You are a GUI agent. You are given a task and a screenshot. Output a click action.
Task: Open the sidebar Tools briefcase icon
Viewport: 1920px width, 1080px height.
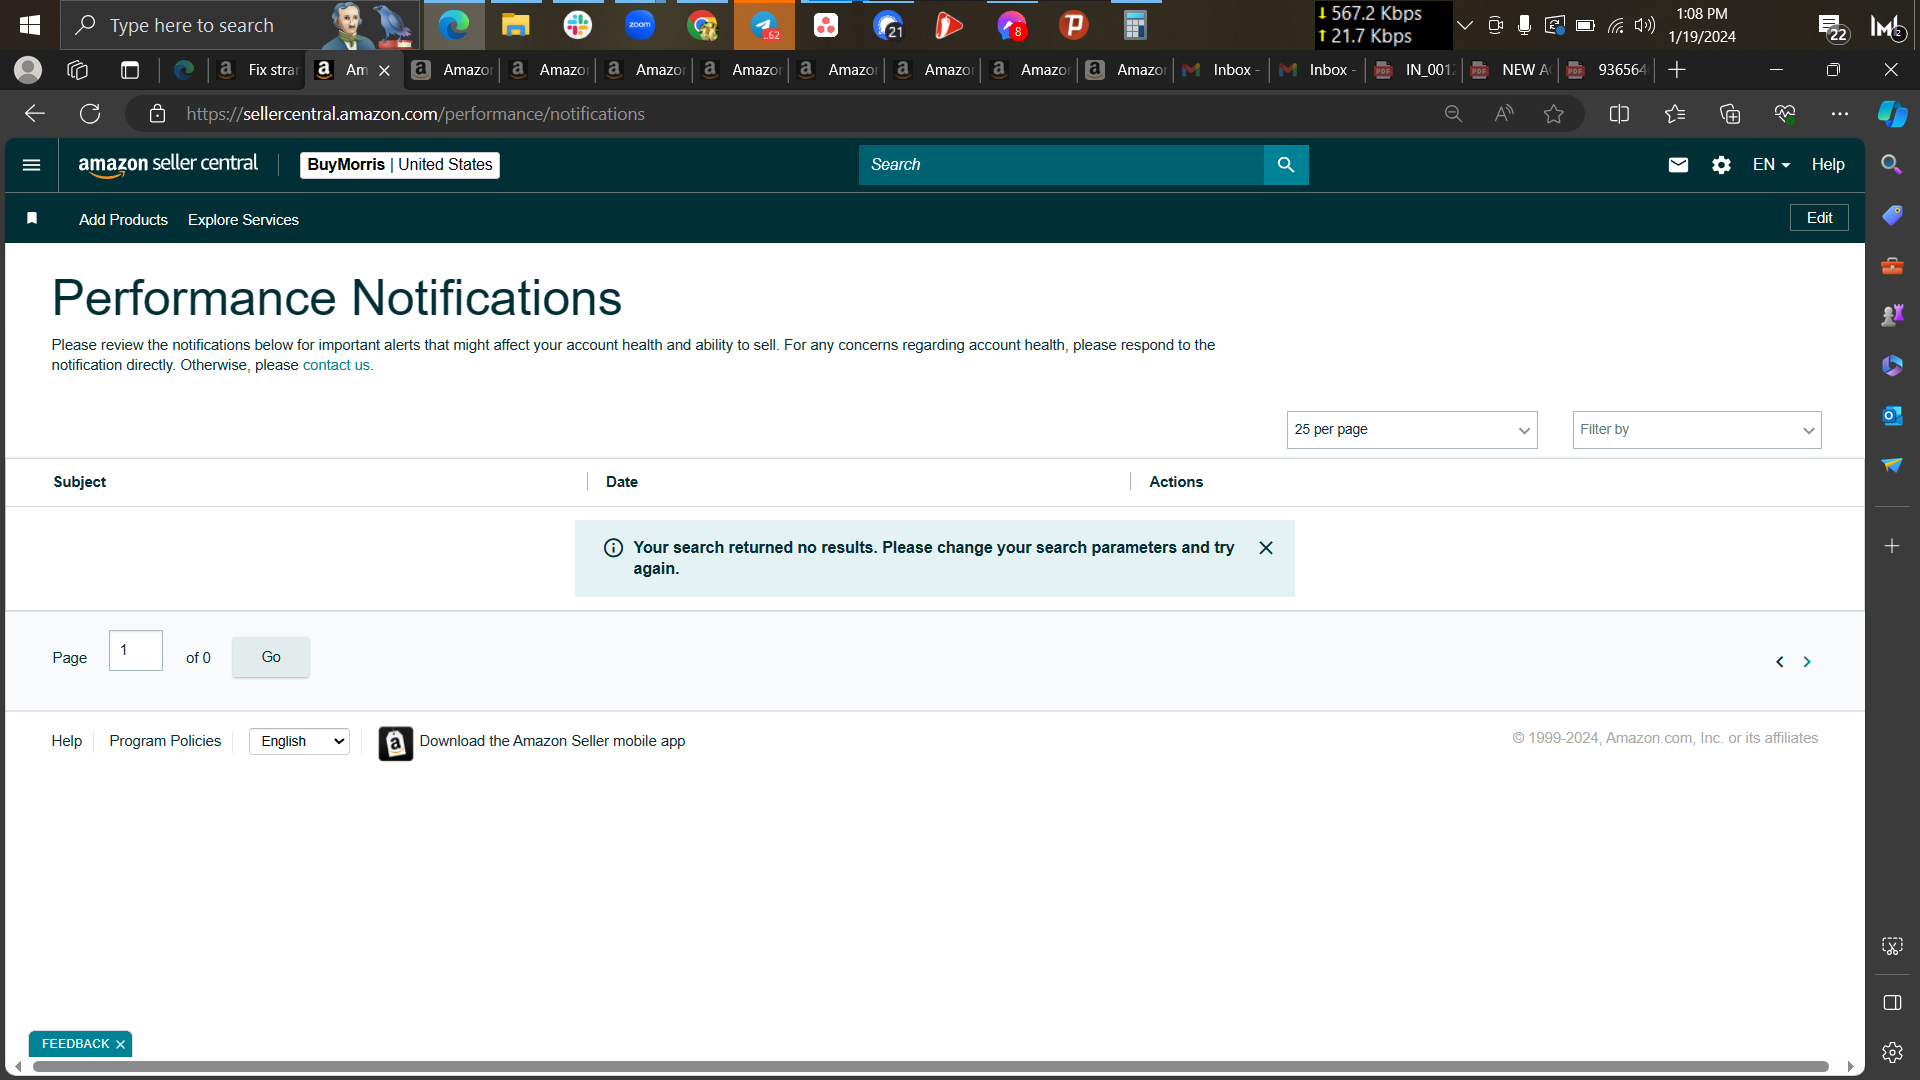tap(1892, 266)
